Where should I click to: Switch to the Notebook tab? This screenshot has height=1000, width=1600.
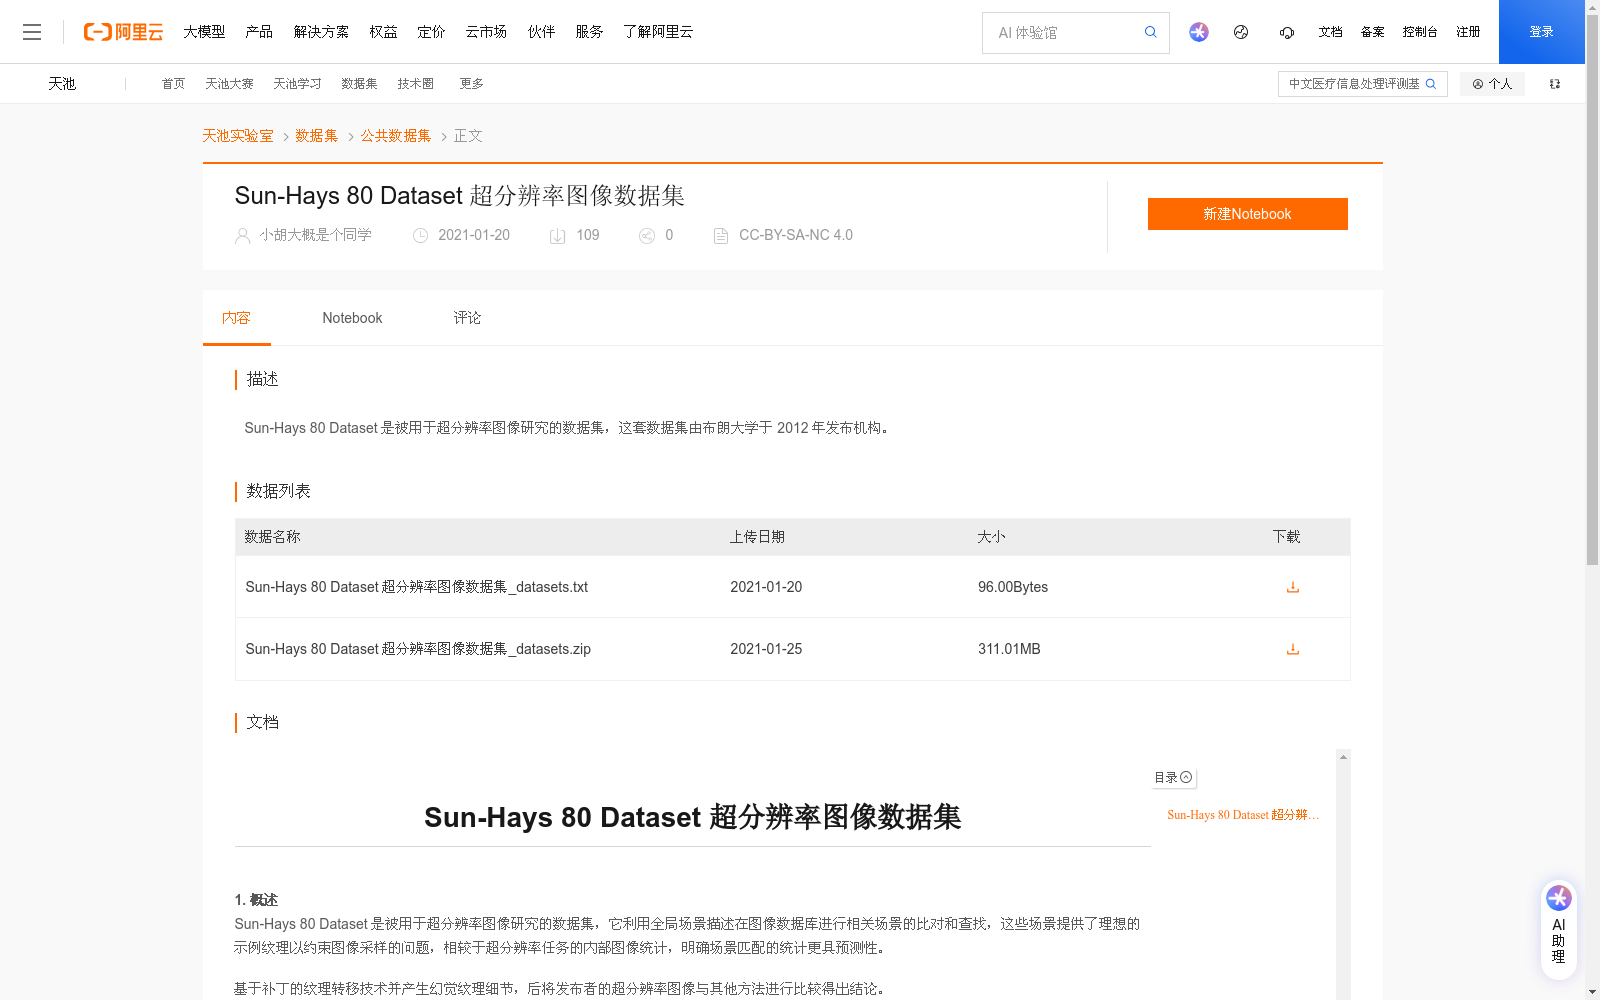click(x=352, y=318)
